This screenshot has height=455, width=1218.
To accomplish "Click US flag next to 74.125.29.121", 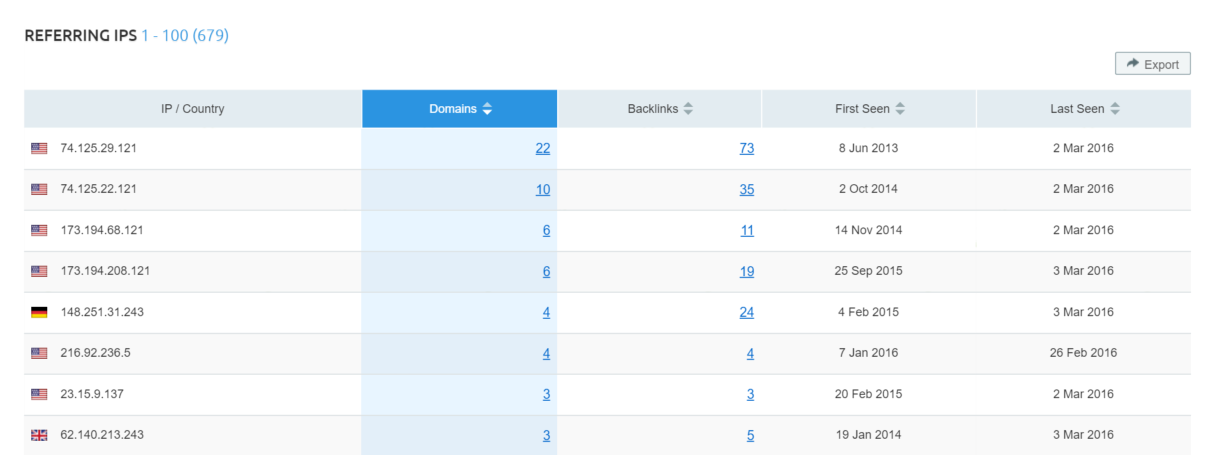I will point(39,148).
